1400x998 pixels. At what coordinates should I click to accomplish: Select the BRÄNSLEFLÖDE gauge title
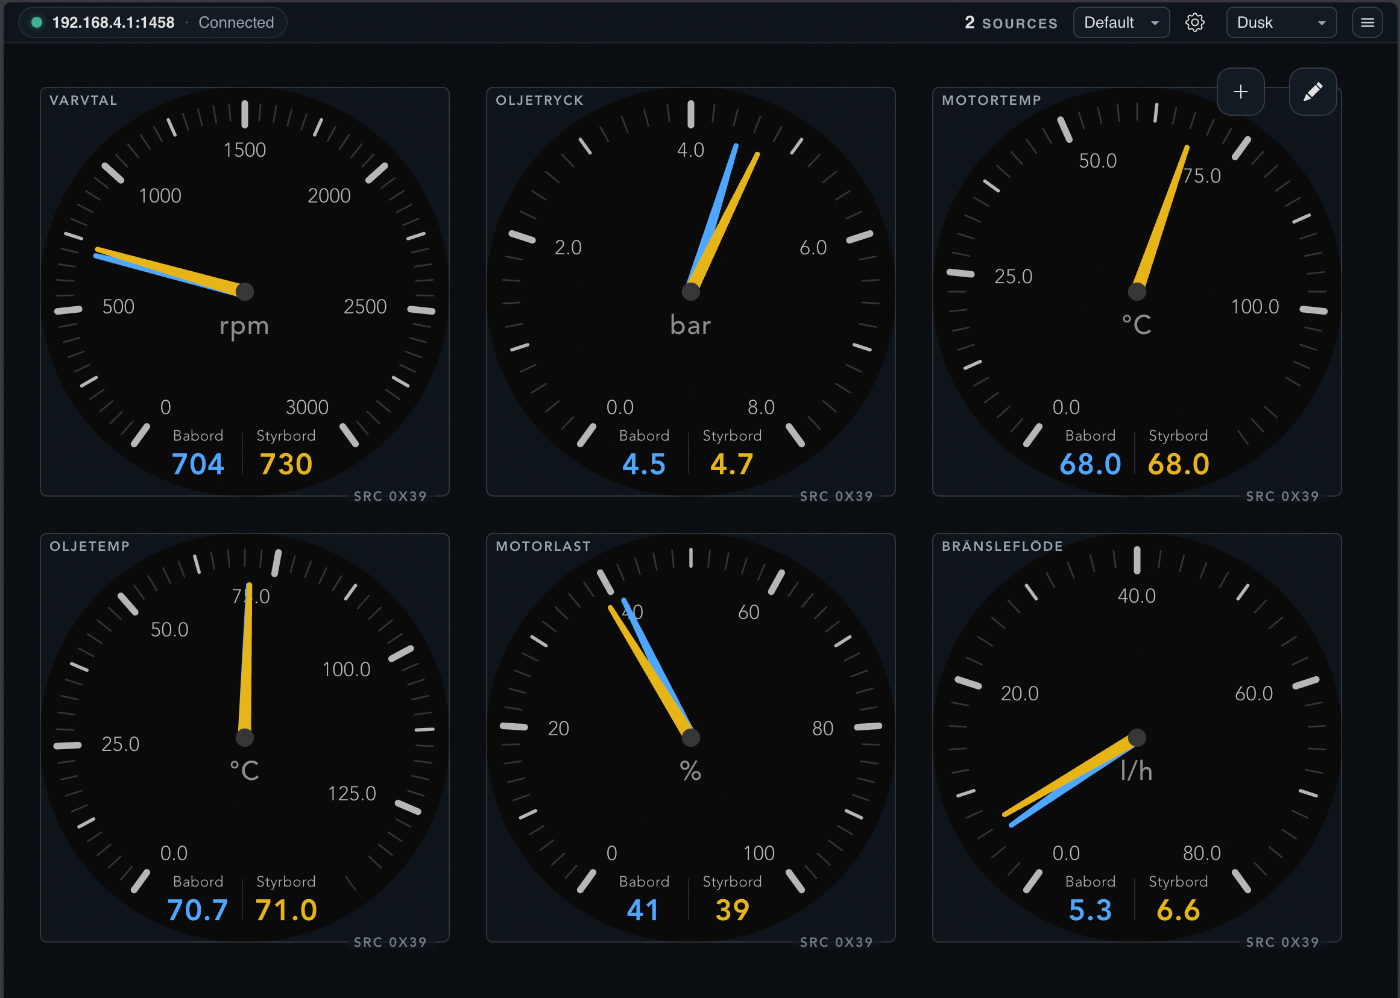tap(1003, 546)
